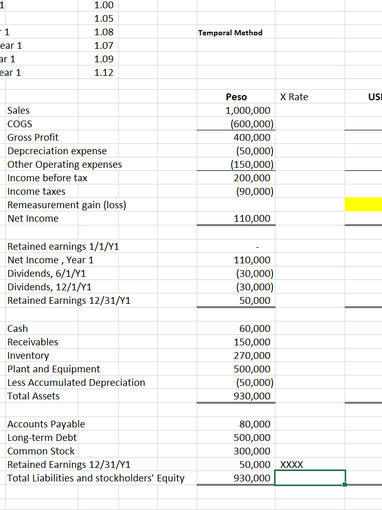Viewport: 382px width, 510px height.
Task: Select the Sales amount 1,000,000 cell
Action: coord(236,110)
